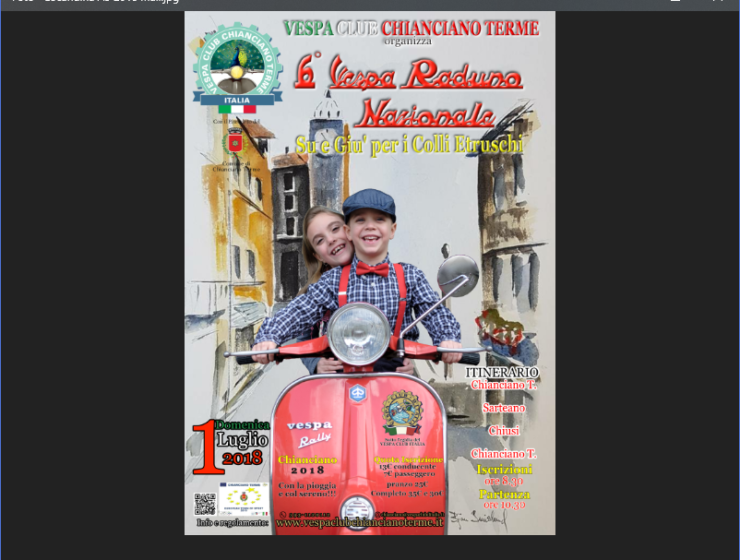Click the 'ITINERARIO' heading
Viewport: 740px width, 560px height.
coord(508,372)
